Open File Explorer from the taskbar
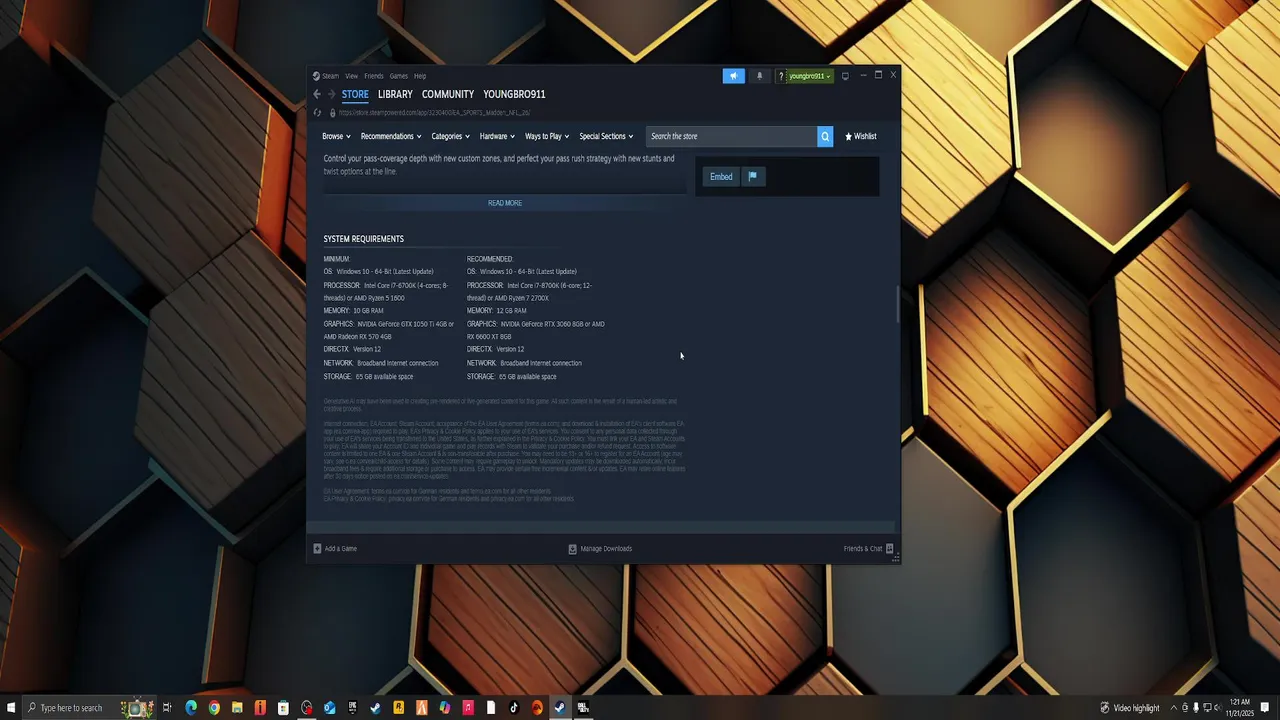 237,708
